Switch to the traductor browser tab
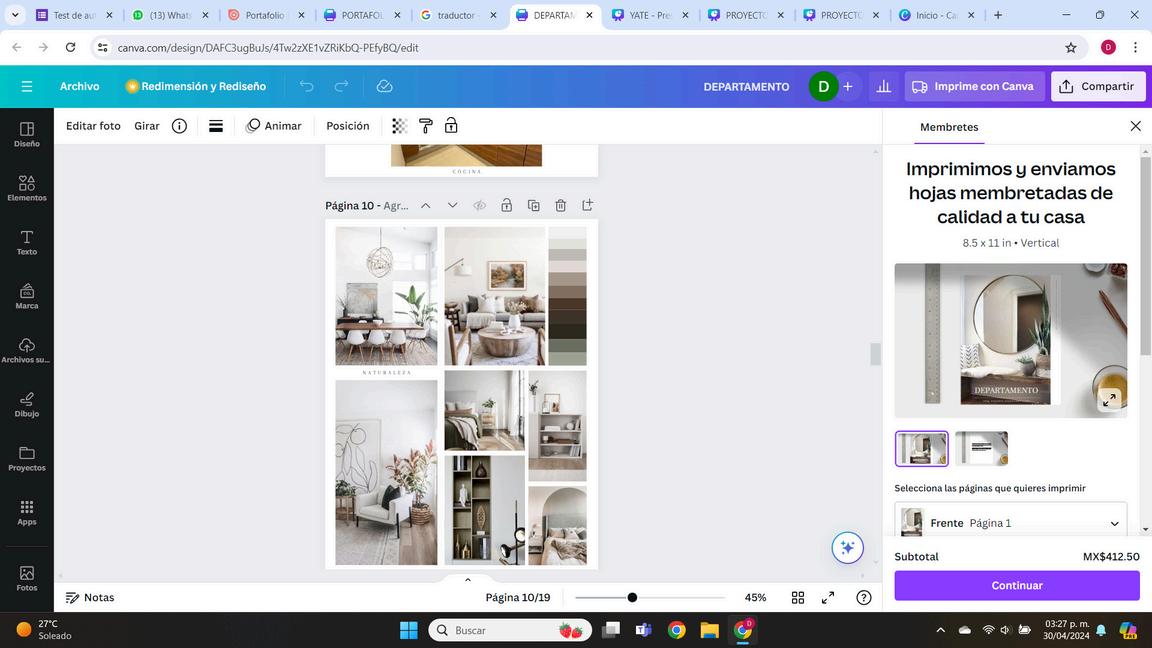This screenshot has width=1152, height=648. (x=458, y=15)
